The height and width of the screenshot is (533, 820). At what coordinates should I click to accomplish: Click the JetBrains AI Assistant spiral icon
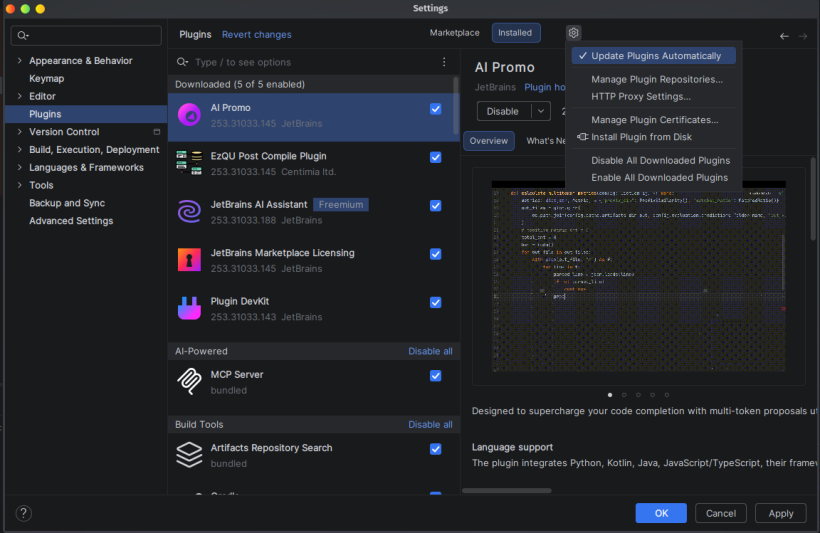coord(189,212)
